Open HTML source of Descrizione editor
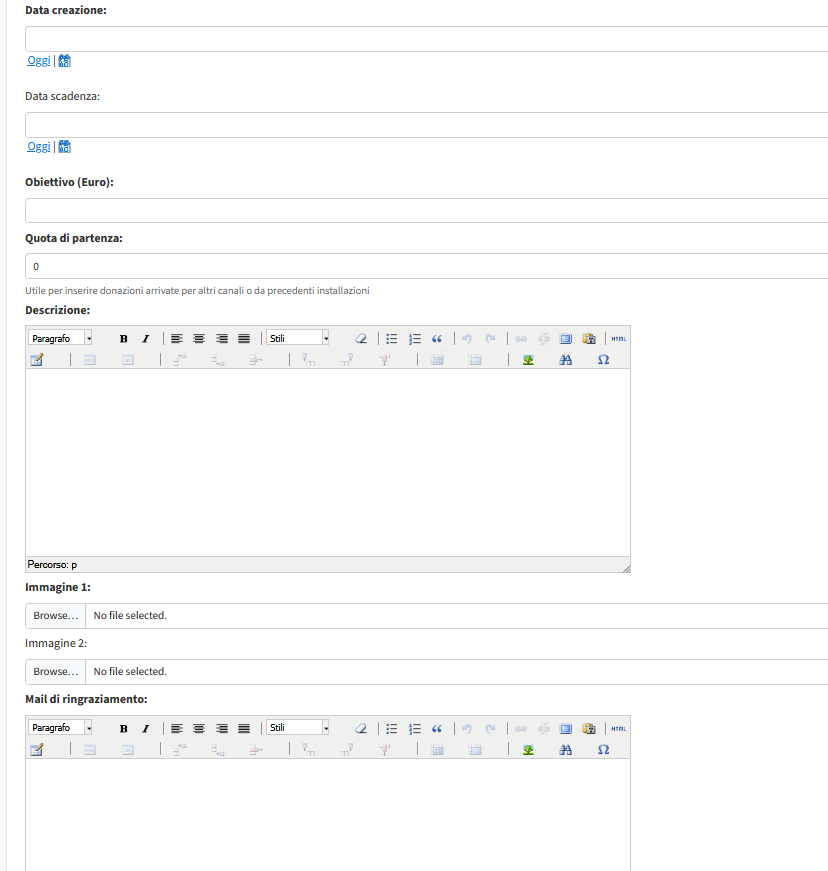This screenshot has width=828, height=871. (x=618, y=339)
